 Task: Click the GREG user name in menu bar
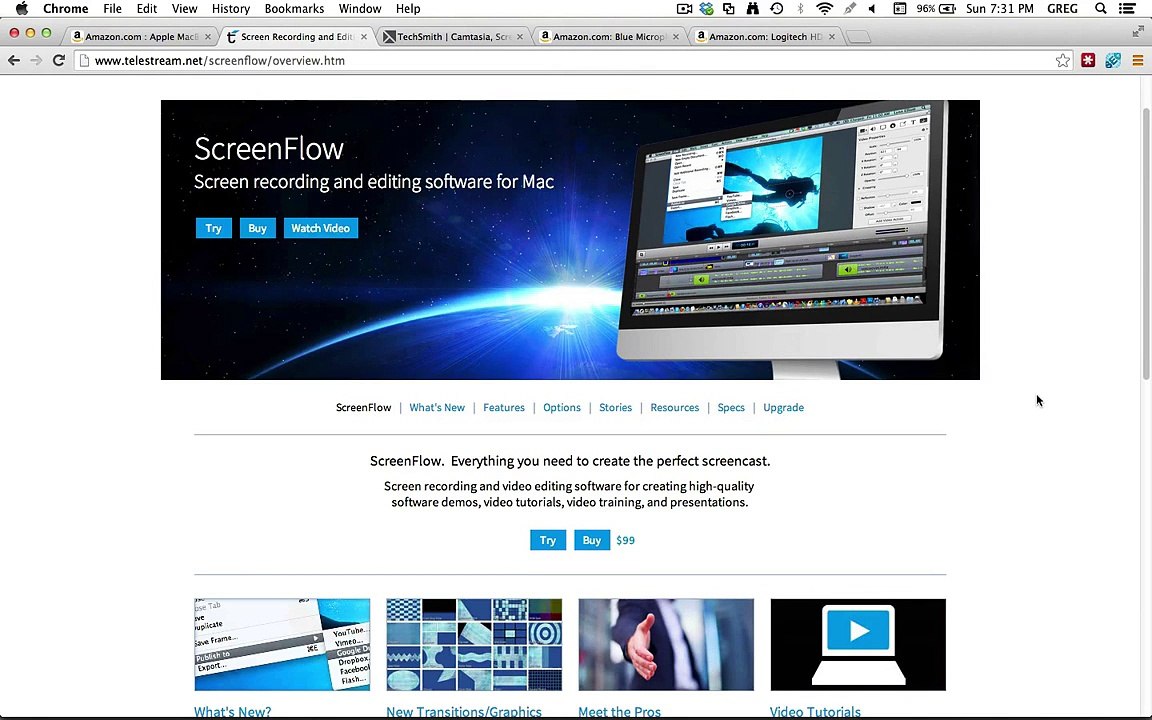click(x=1062, y=9)
